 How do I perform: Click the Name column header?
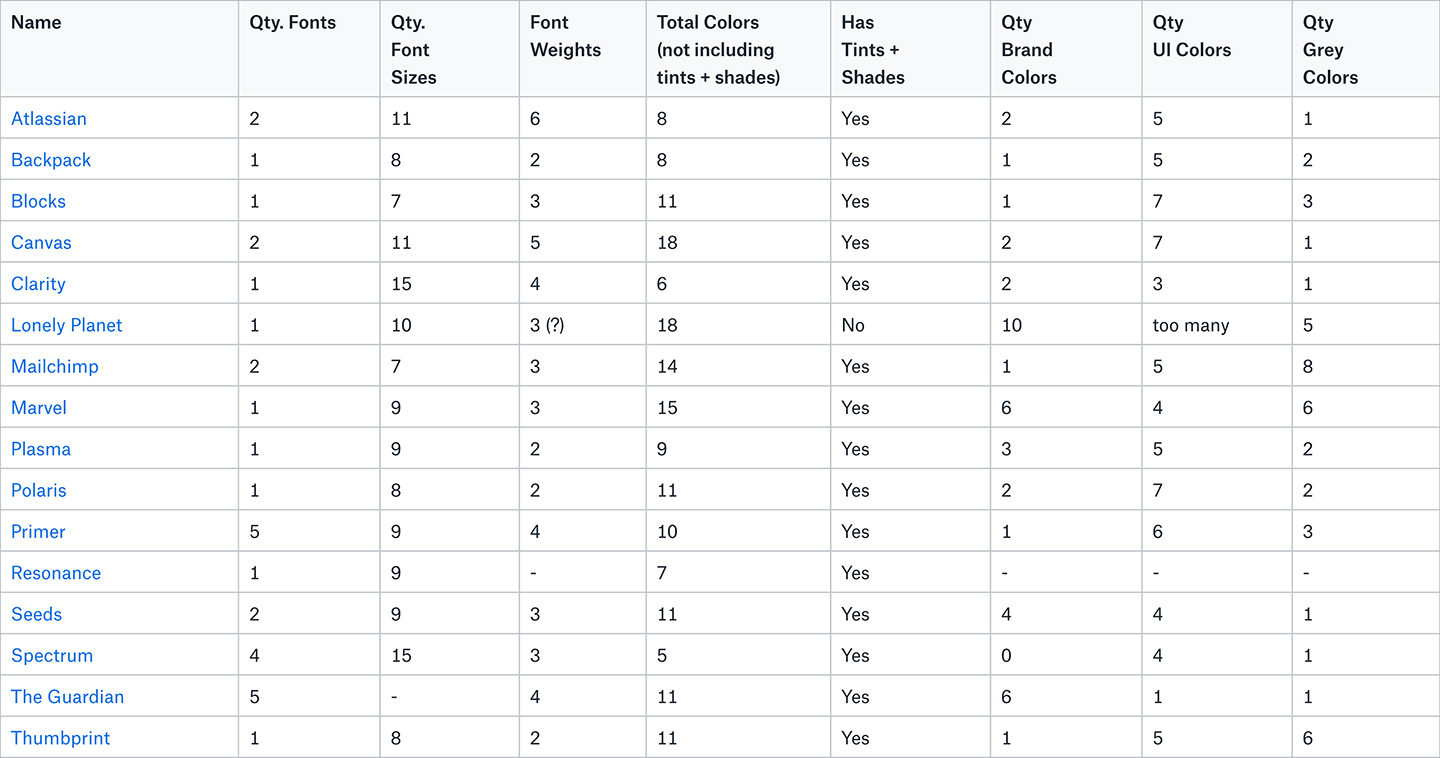click(x=36, y=22)
